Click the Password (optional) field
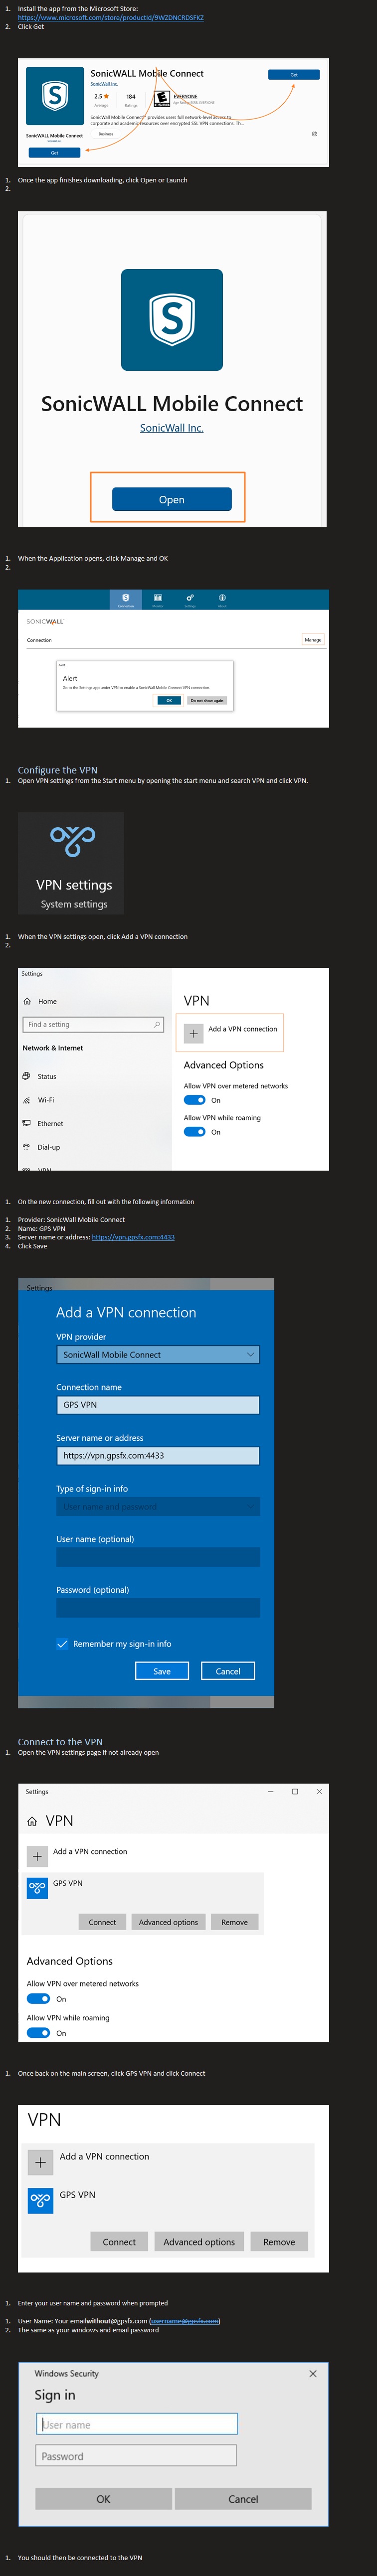 click(x=158, y=1608)
